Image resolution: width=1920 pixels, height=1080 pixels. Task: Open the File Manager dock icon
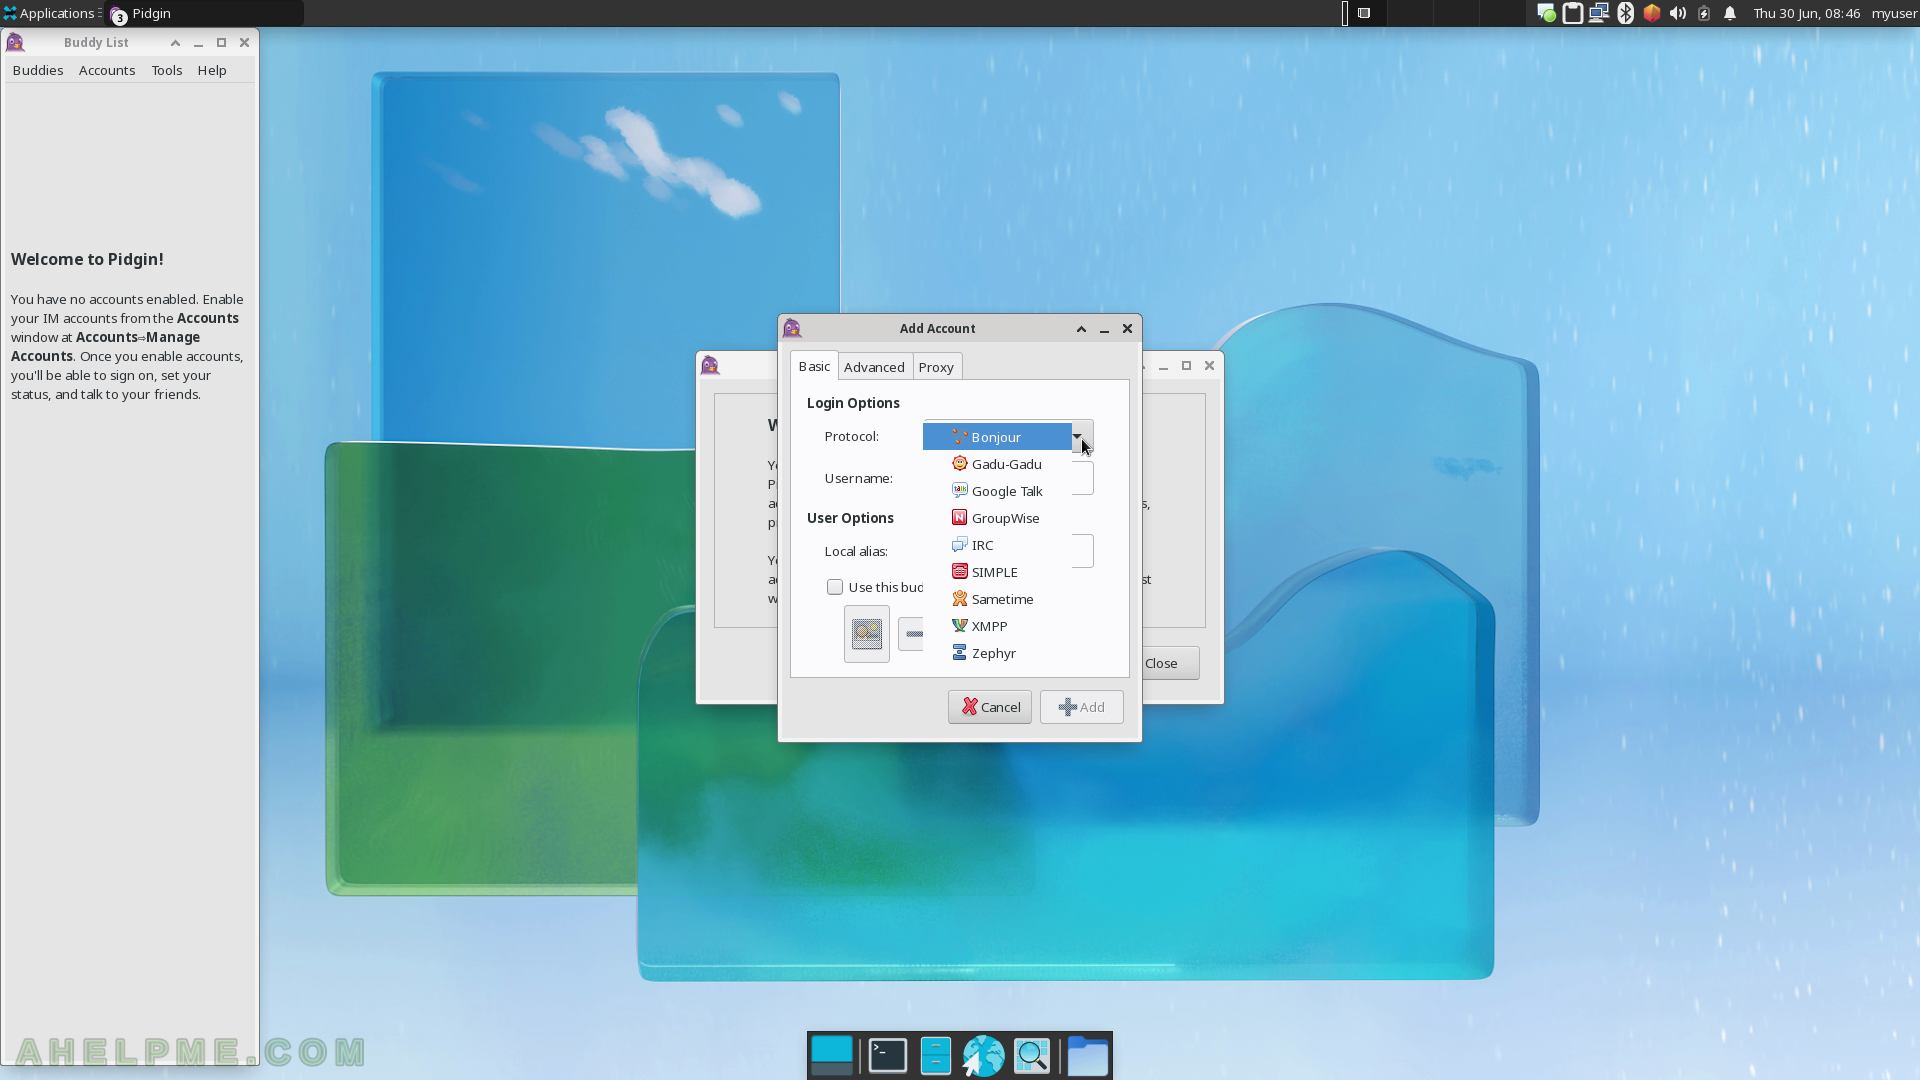935,1056
